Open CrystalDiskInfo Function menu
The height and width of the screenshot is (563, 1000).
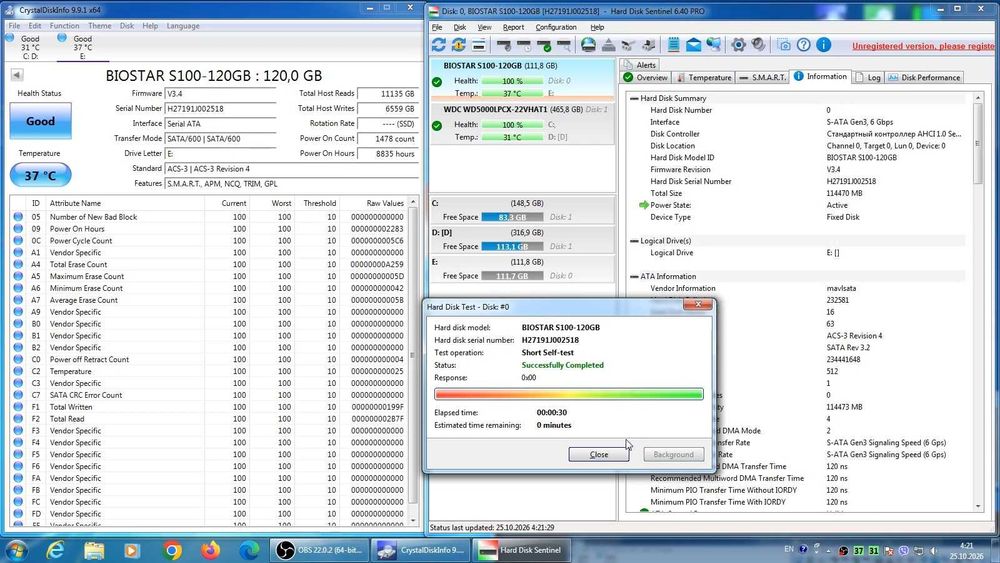64,26
